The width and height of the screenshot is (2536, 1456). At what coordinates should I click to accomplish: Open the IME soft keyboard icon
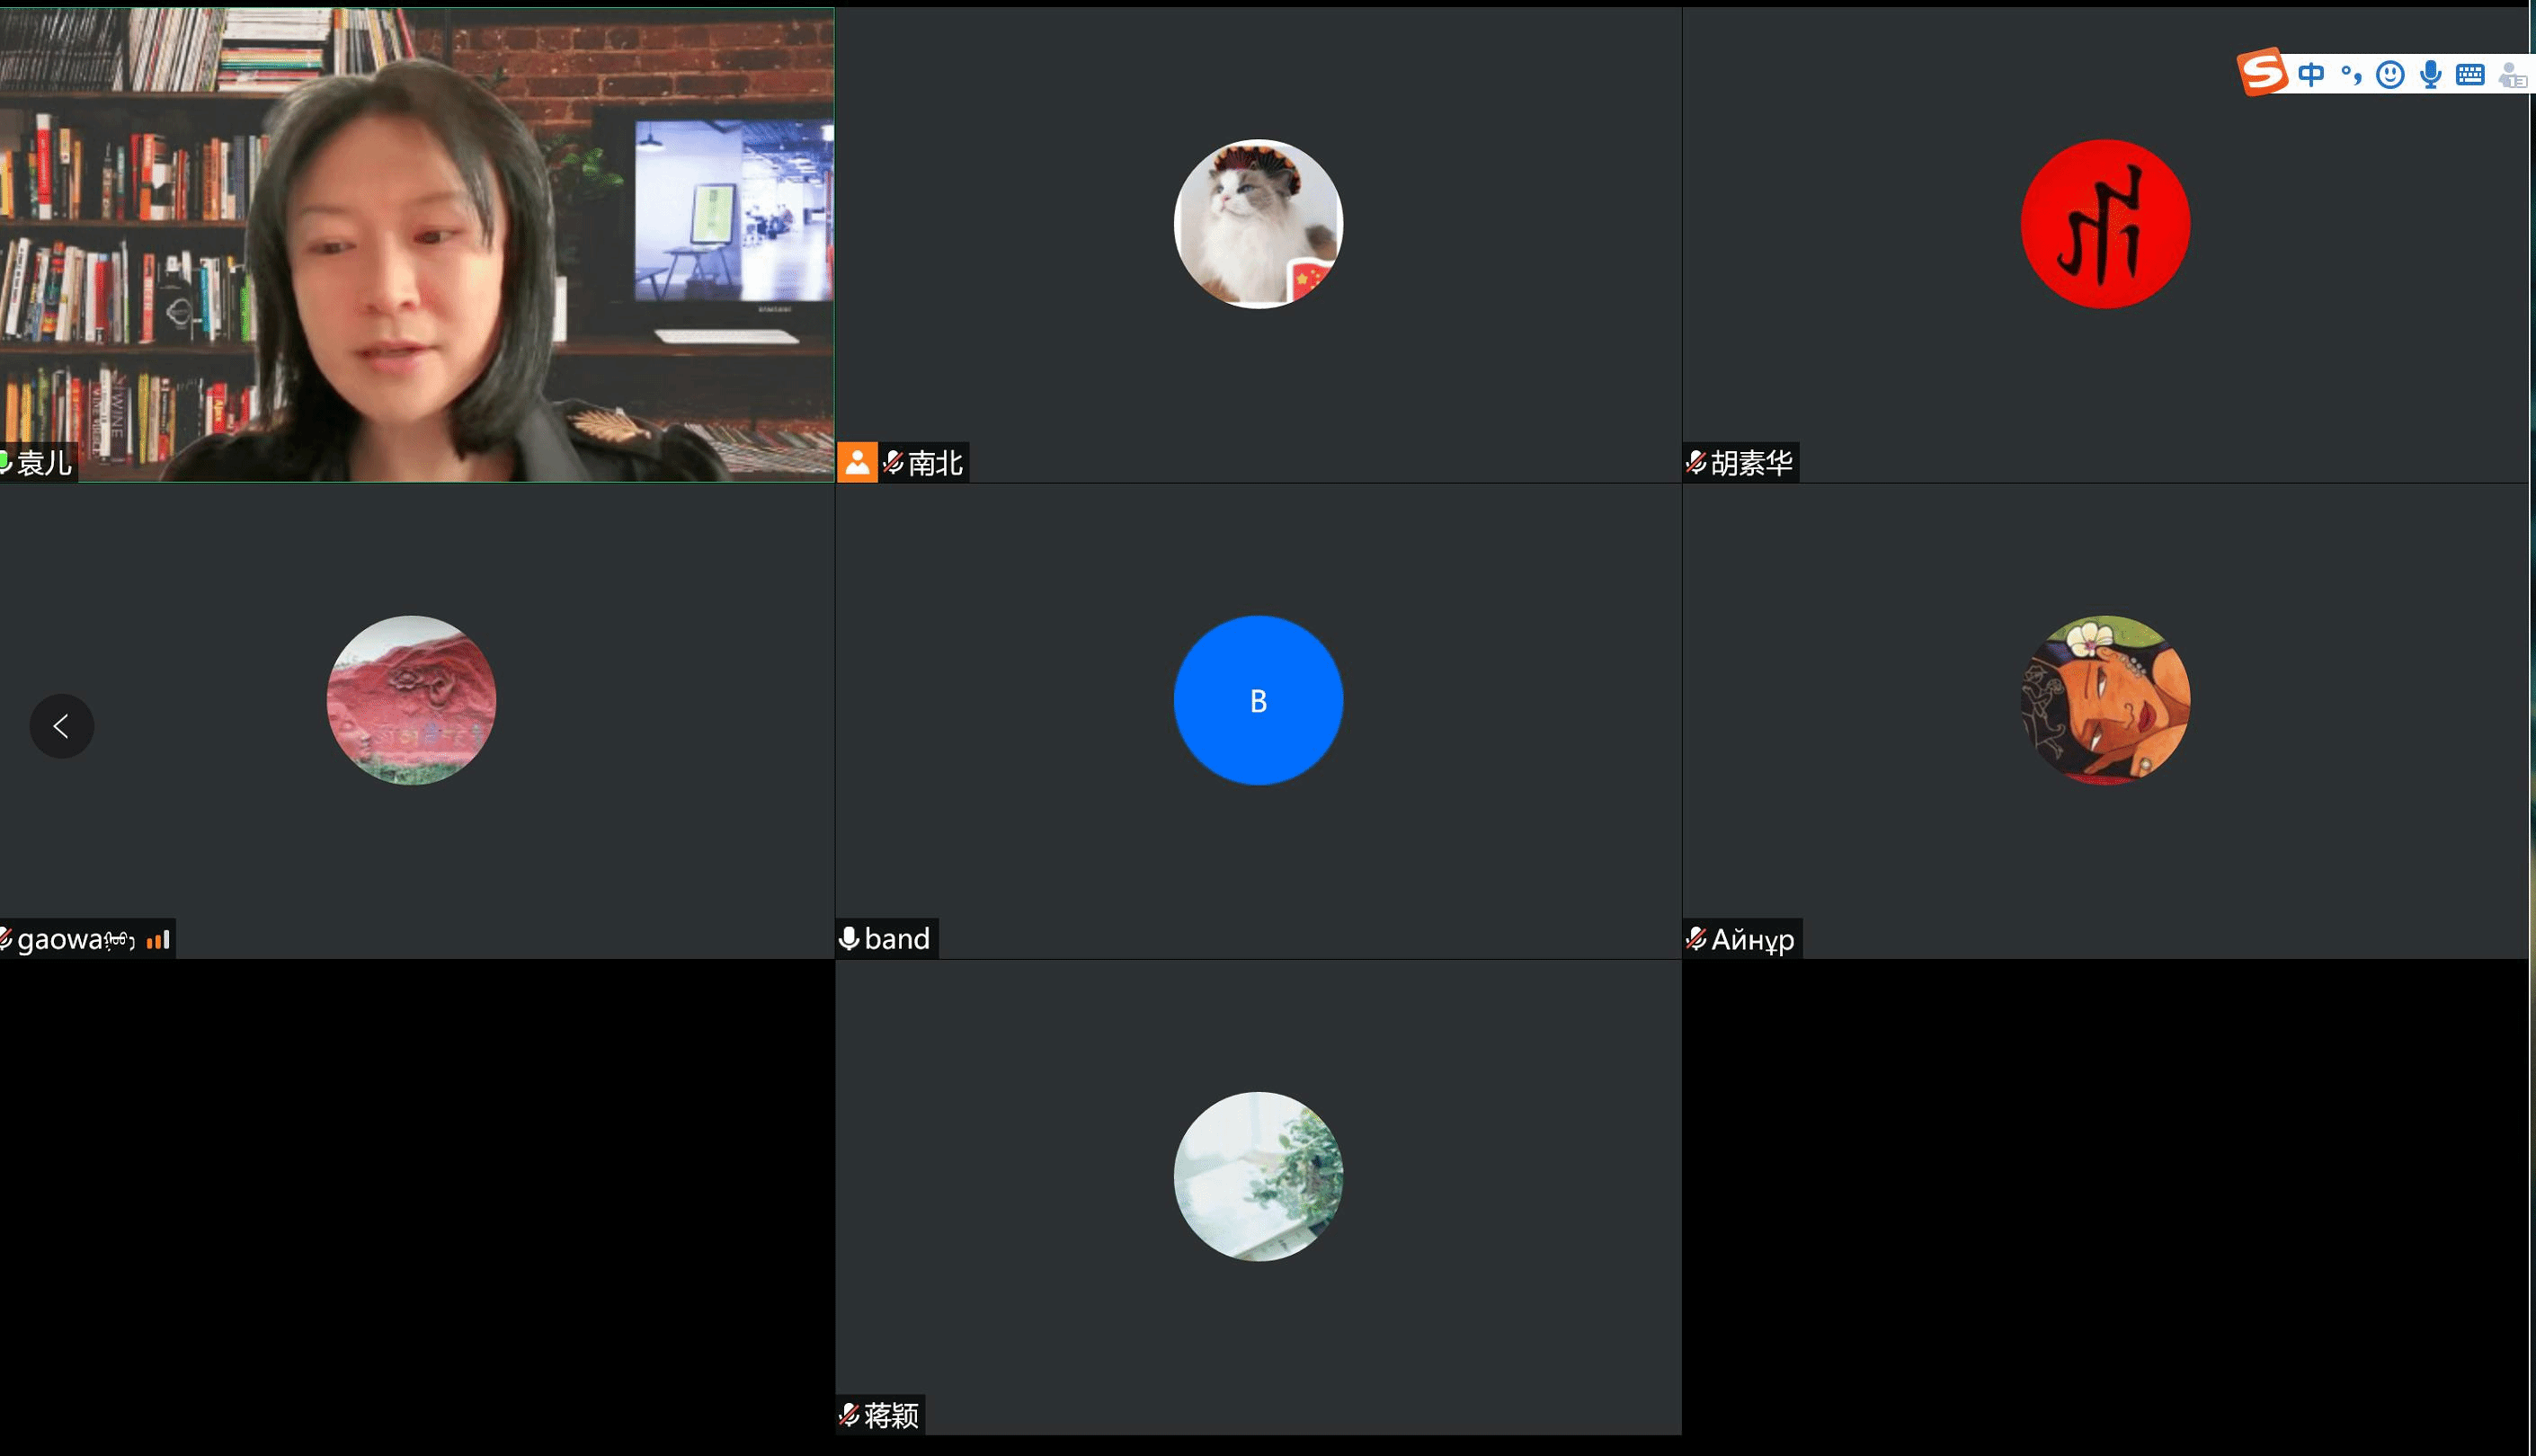click(2470, 75)
